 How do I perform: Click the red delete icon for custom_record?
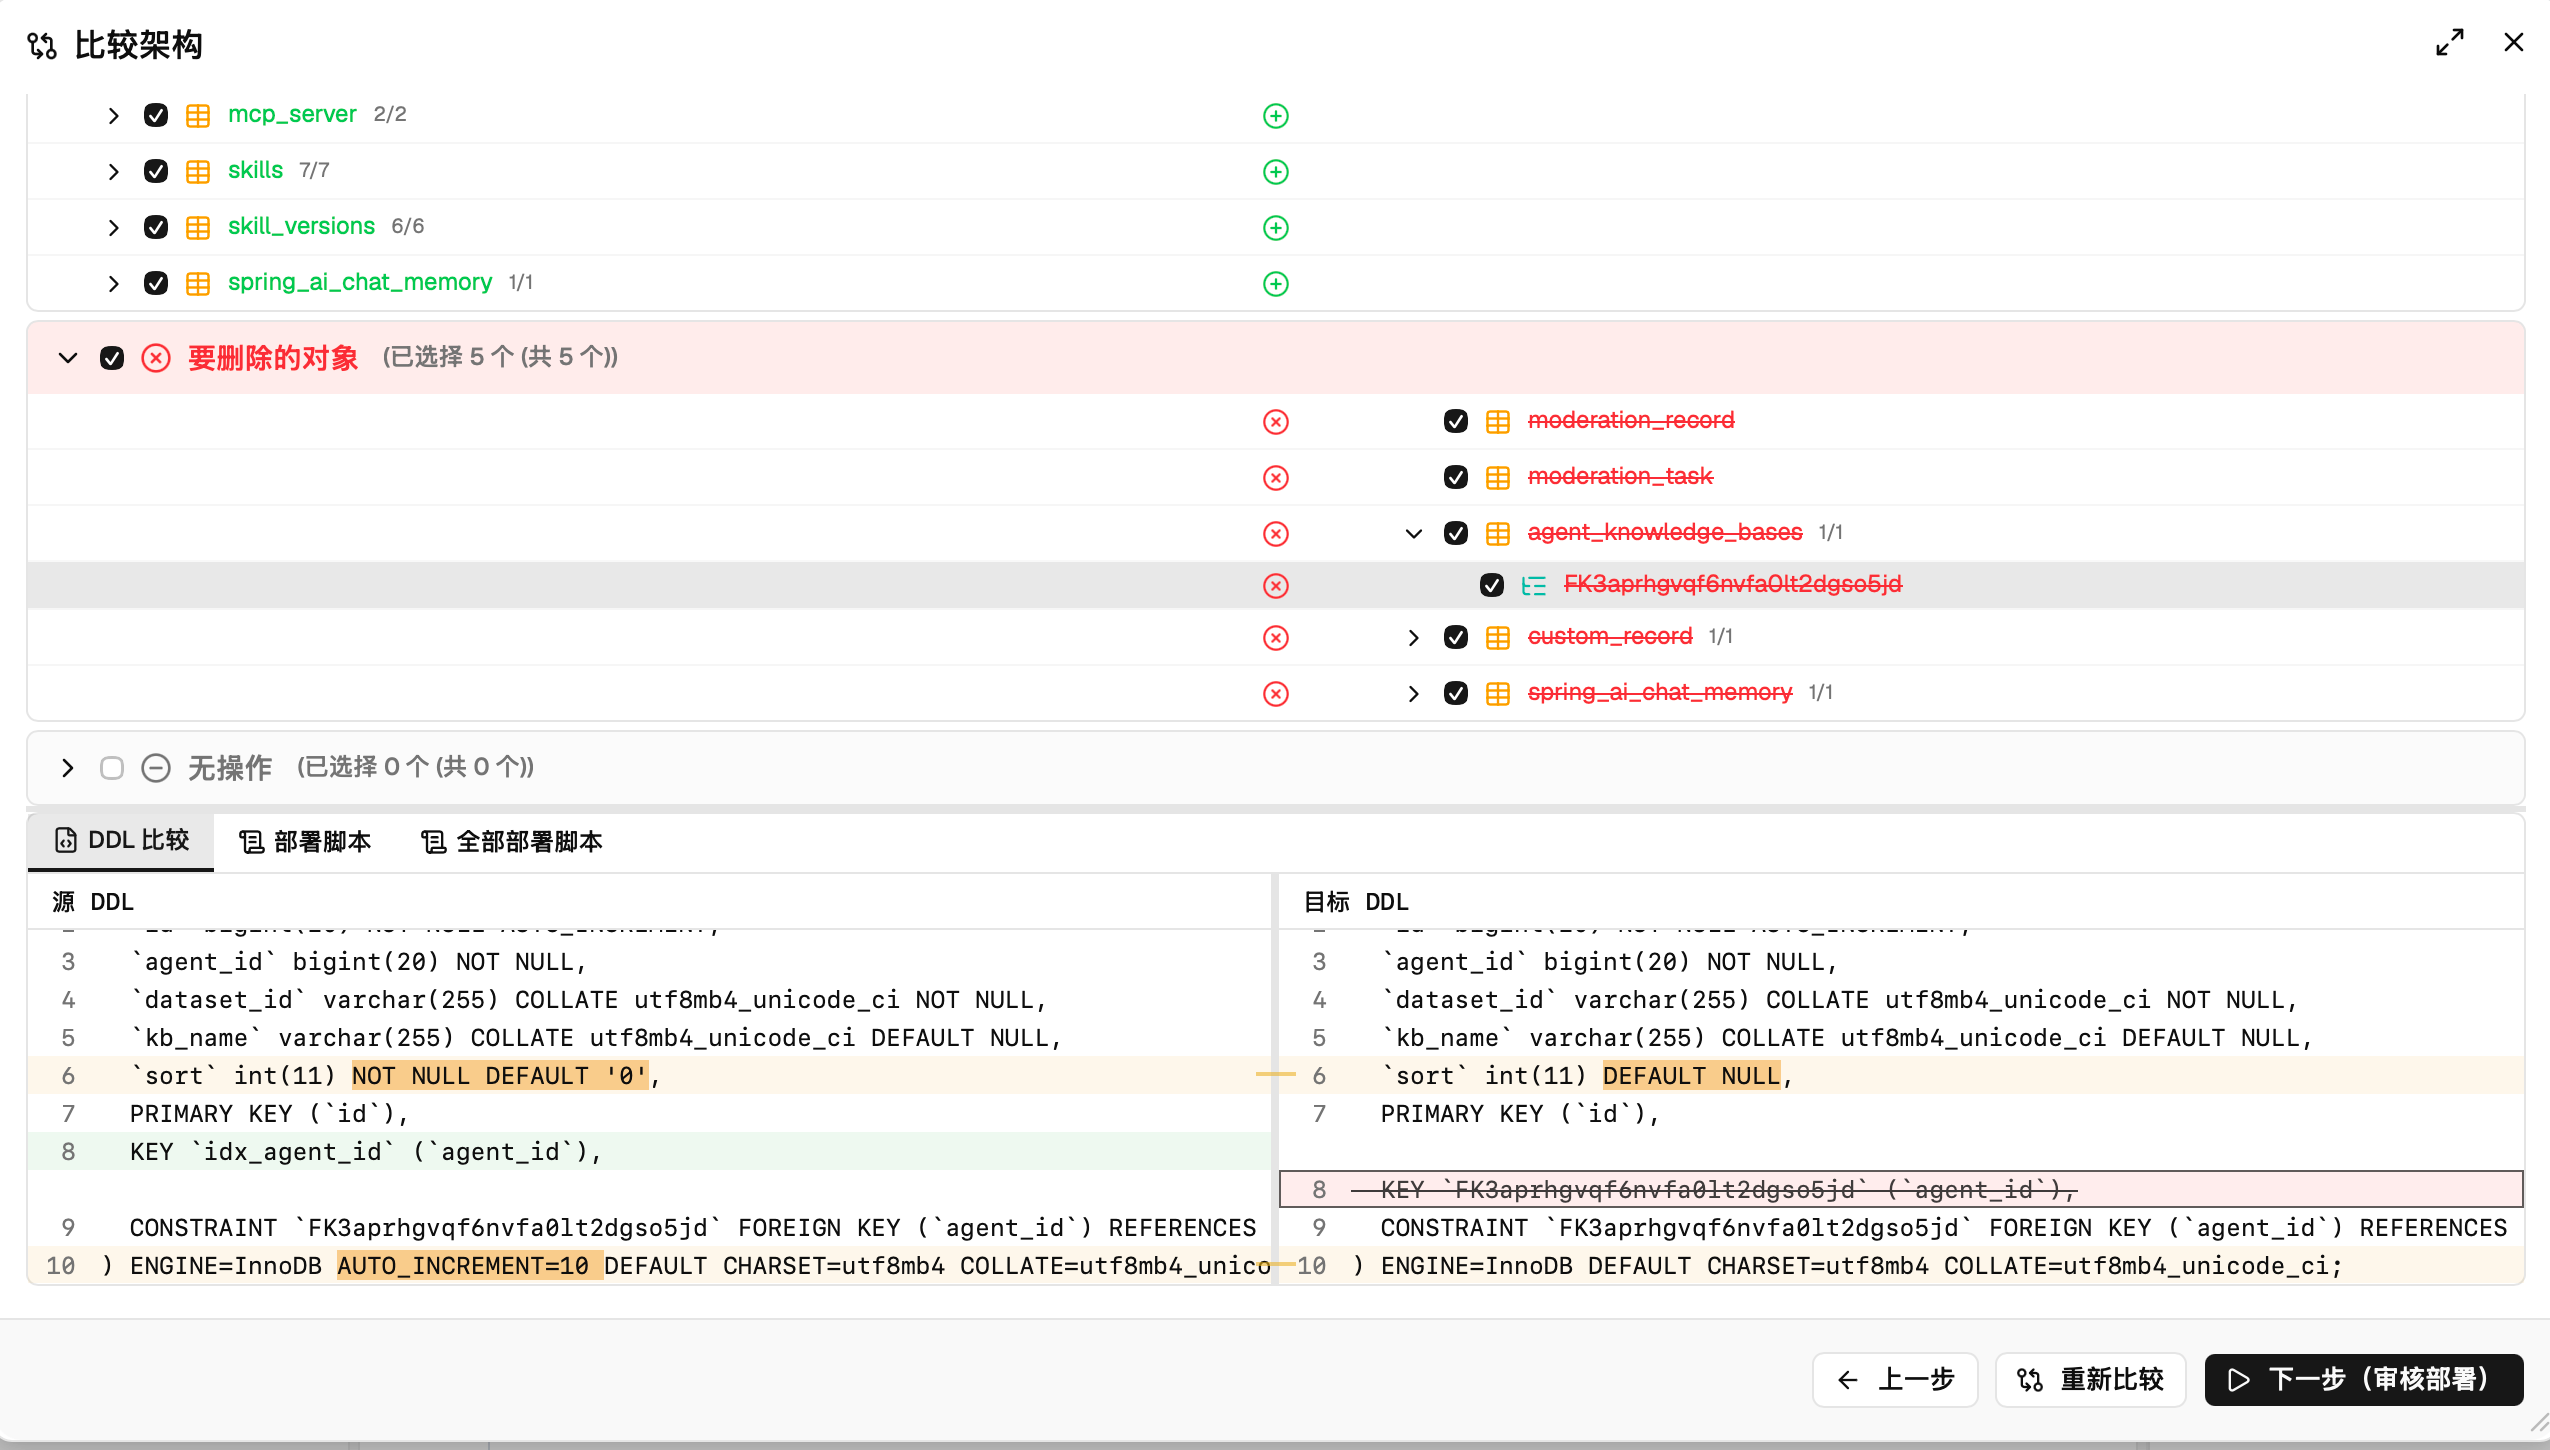point(1275,638)
